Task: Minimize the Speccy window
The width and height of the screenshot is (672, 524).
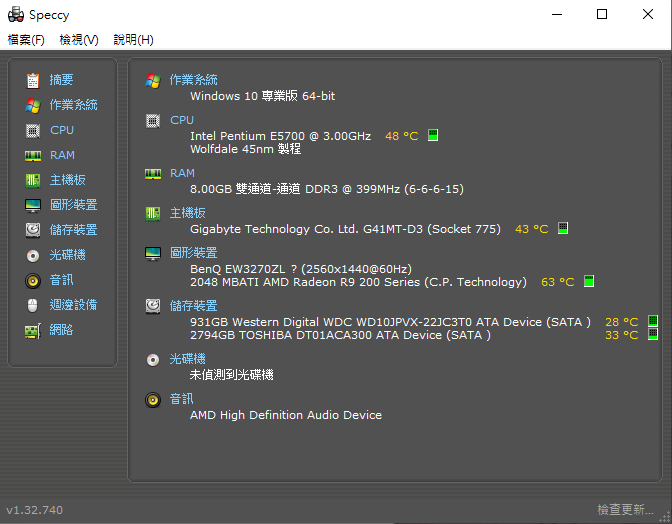Action: click(x=557, y=14)
